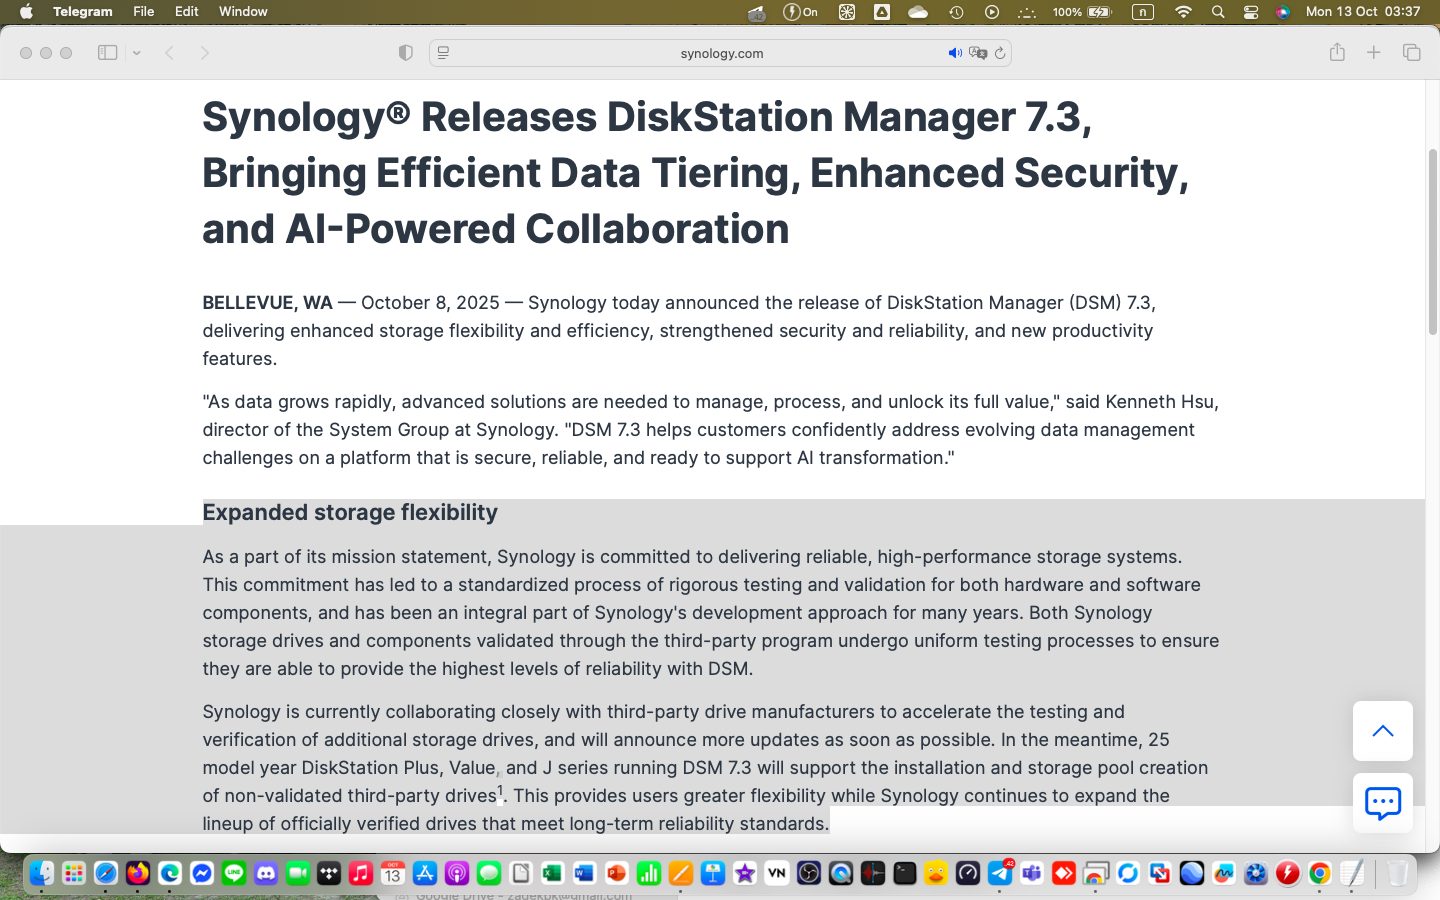Click the footnote 1 superscript link

[x=500, y=790]
